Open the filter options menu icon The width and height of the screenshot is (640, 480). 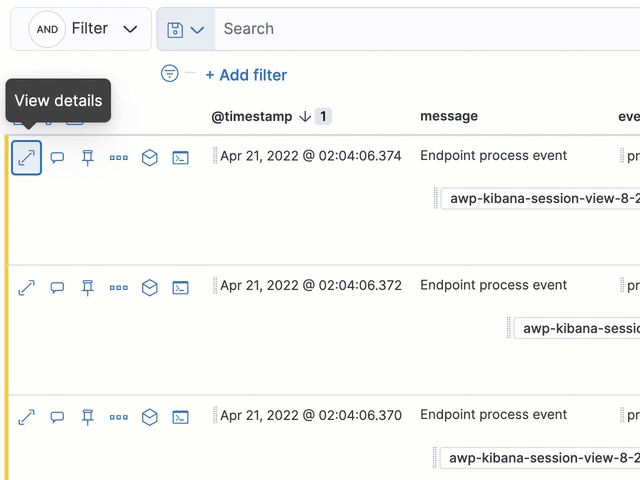pyautogui.click(x=170, y=73)
